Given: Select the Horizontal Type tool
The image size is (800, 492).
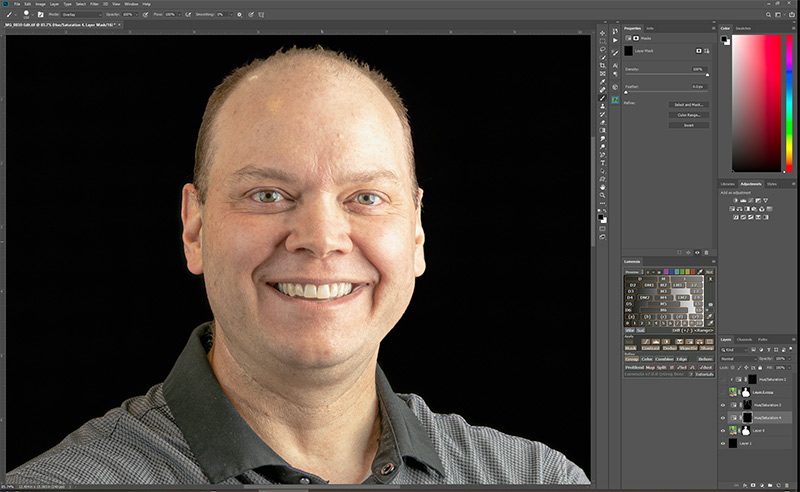Looking at the screenshot, I should coord(603,163).
